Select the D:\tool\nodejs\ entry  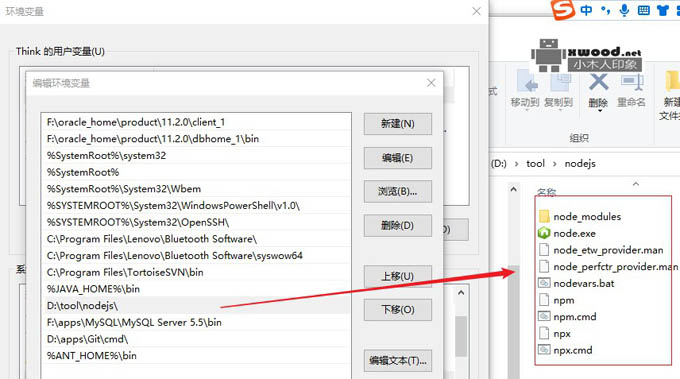coord(196,306)
